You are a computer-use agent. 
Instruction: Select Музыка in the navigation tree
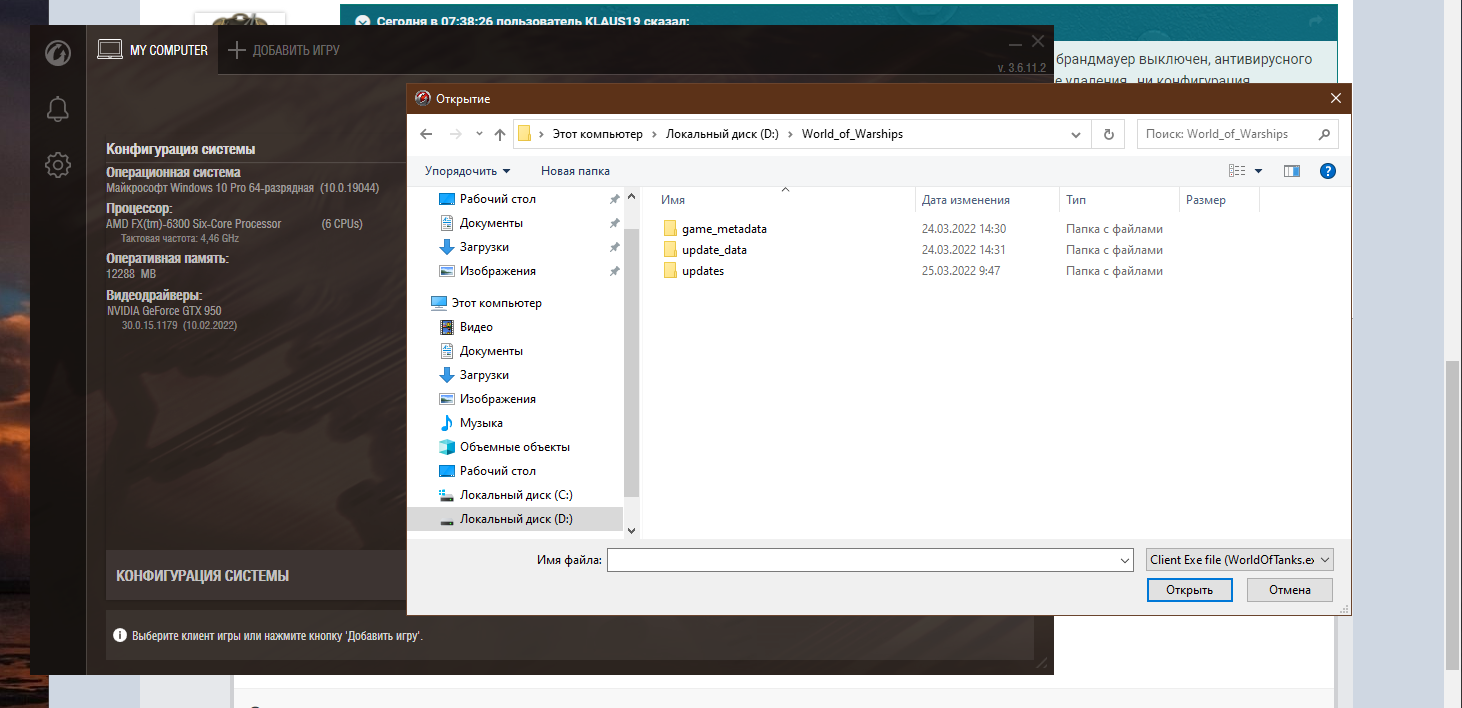point(479,423)
